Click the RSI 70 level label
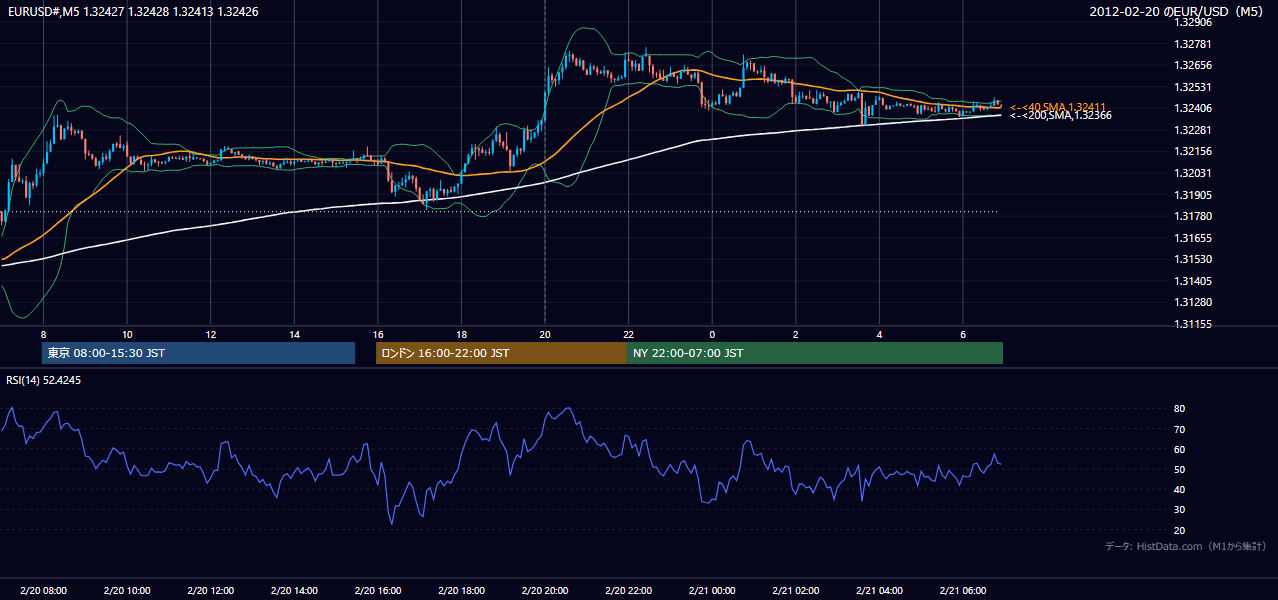Screen dimensions: 1278x600 coord(1179,429)
